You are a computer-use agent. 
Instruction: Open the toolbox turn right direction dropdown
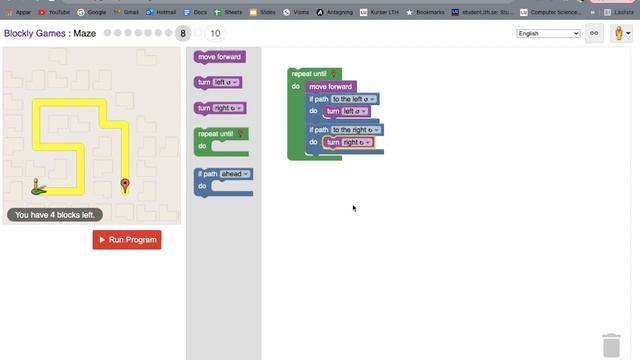(228, 108)
